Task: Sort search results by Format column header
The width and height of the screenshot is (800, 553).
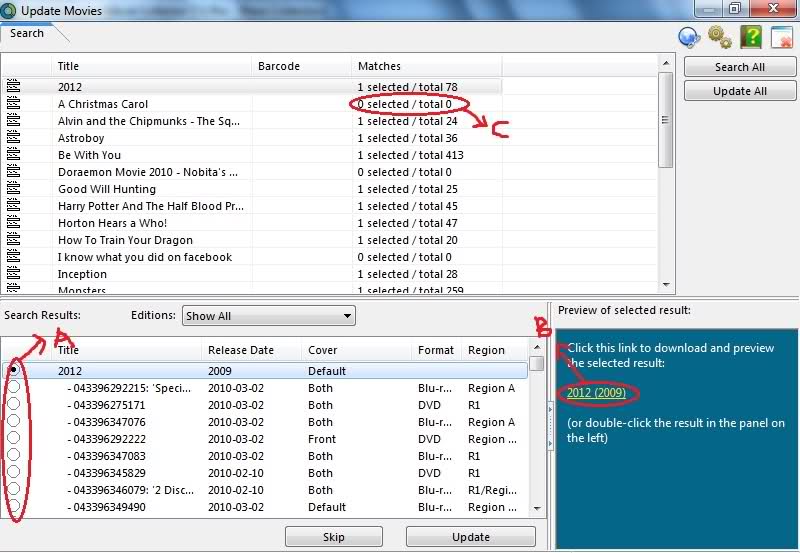Action: [436, 350]
